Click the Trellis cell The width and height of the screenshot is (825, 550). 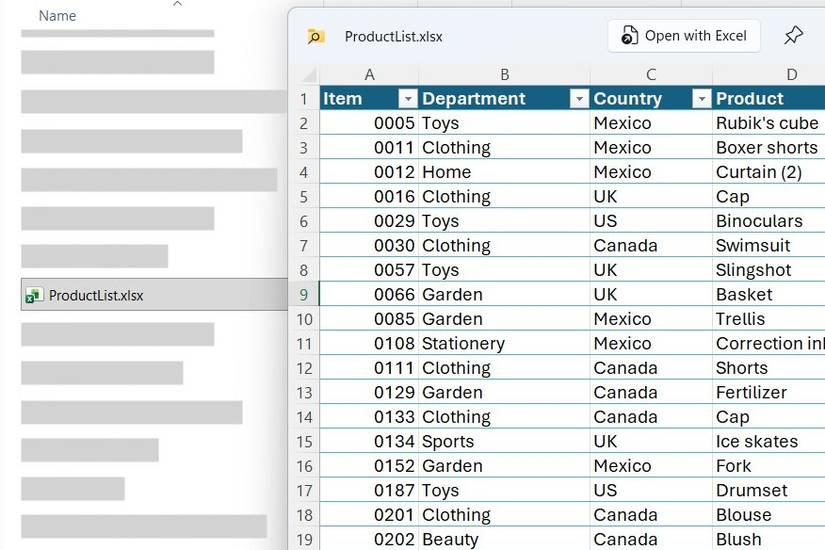pos(769,319)
